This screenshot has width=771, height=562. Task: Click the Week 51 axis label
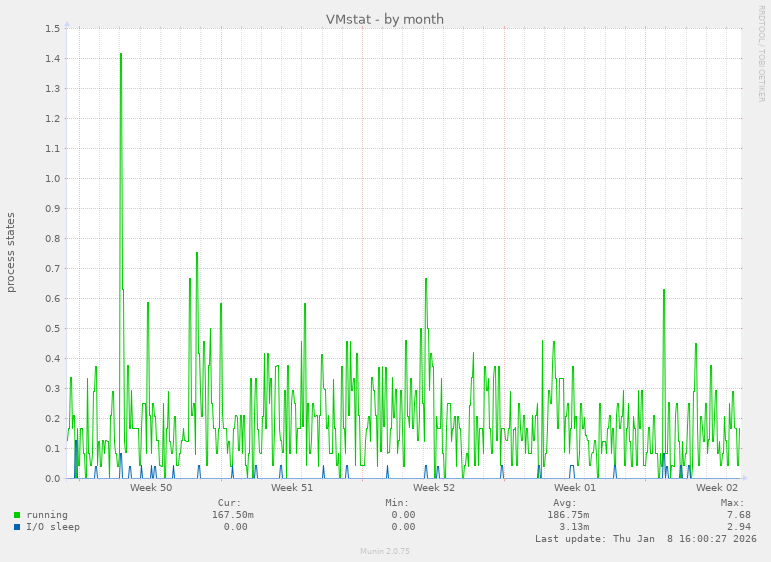click(292, 487)
